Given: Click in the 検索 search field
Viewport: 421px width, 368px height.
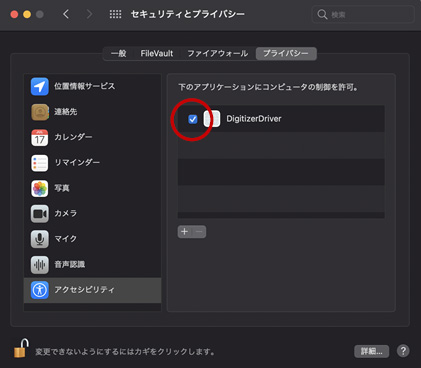Looking at the screenshot, I should [363, 14].
